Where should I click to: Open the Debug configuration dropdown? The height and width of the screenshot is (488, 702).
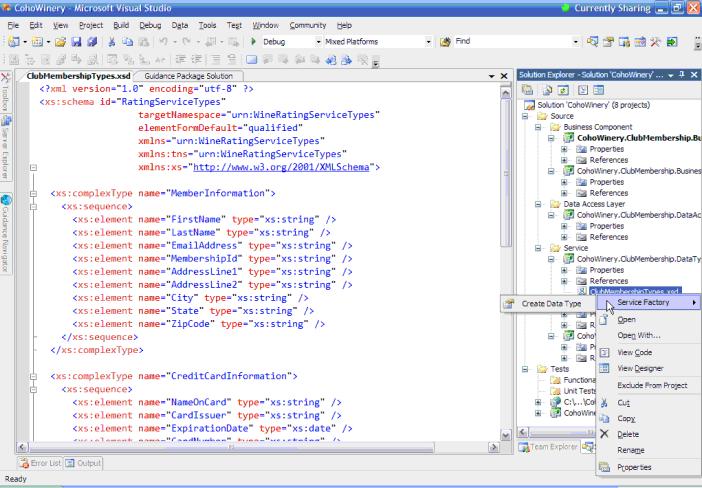[318, 42]
